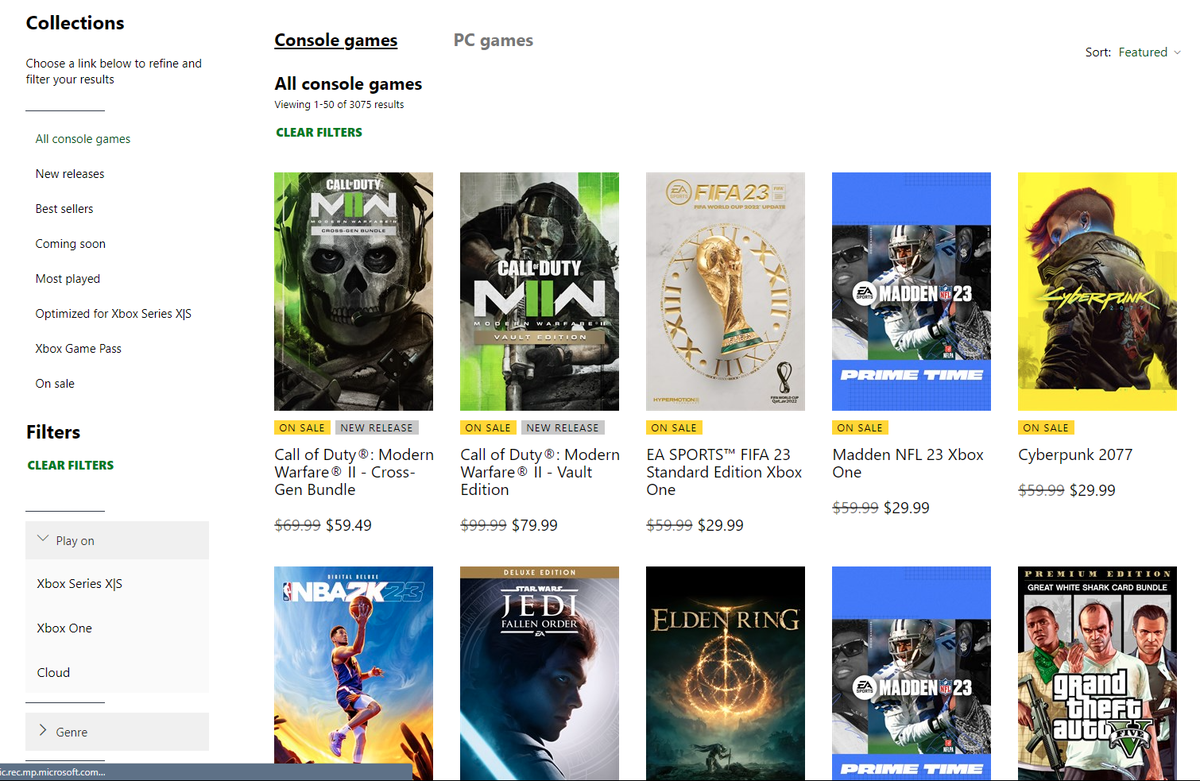Click the Call of Duty Vault Edition title
Screen dimensions: 1200x781
[540, 472]
